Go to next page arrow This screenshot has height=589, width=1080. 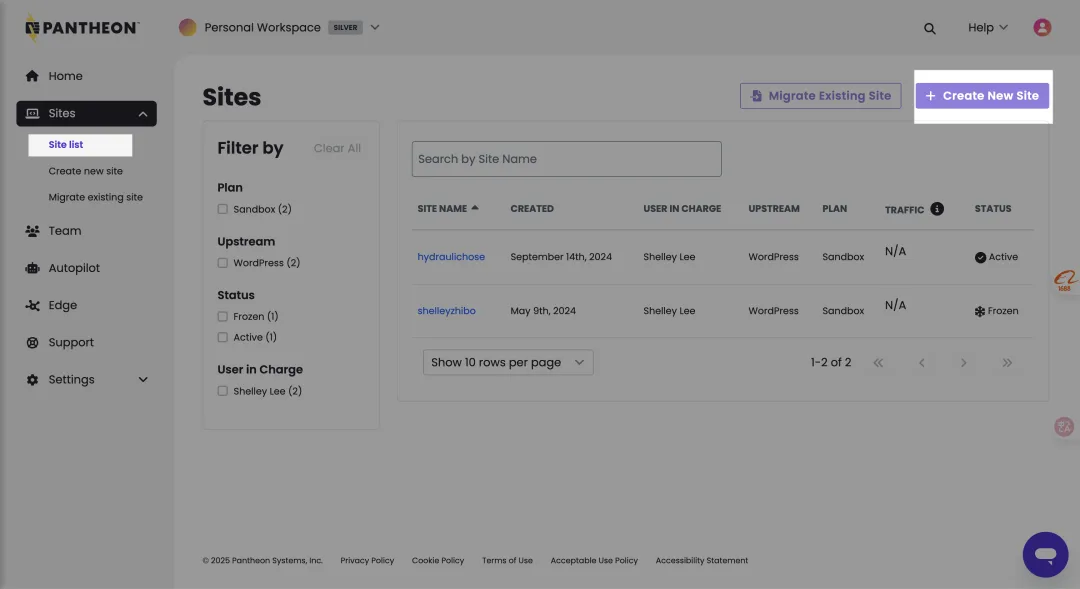pyautogui.click(x=963, y=363)
